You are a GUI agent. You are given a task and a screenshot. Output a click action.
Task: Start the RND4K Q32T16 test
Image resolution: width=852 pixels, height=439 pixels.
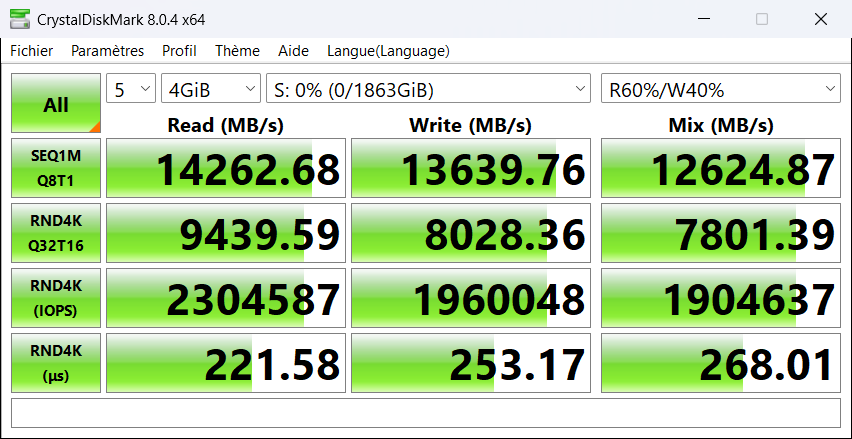coord(56,232)
